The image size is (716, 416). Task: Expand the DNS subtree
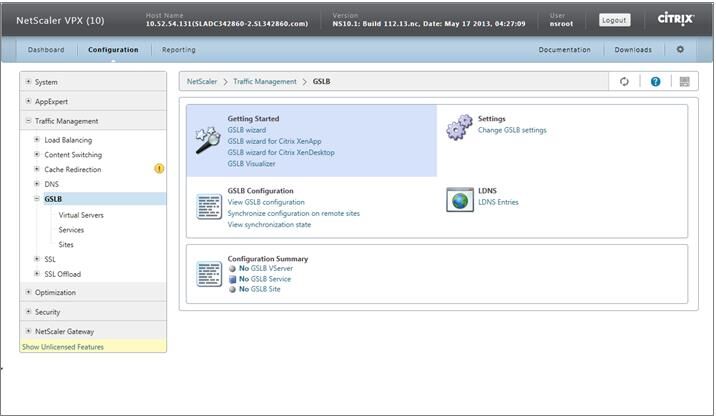(x=37, y=184)
